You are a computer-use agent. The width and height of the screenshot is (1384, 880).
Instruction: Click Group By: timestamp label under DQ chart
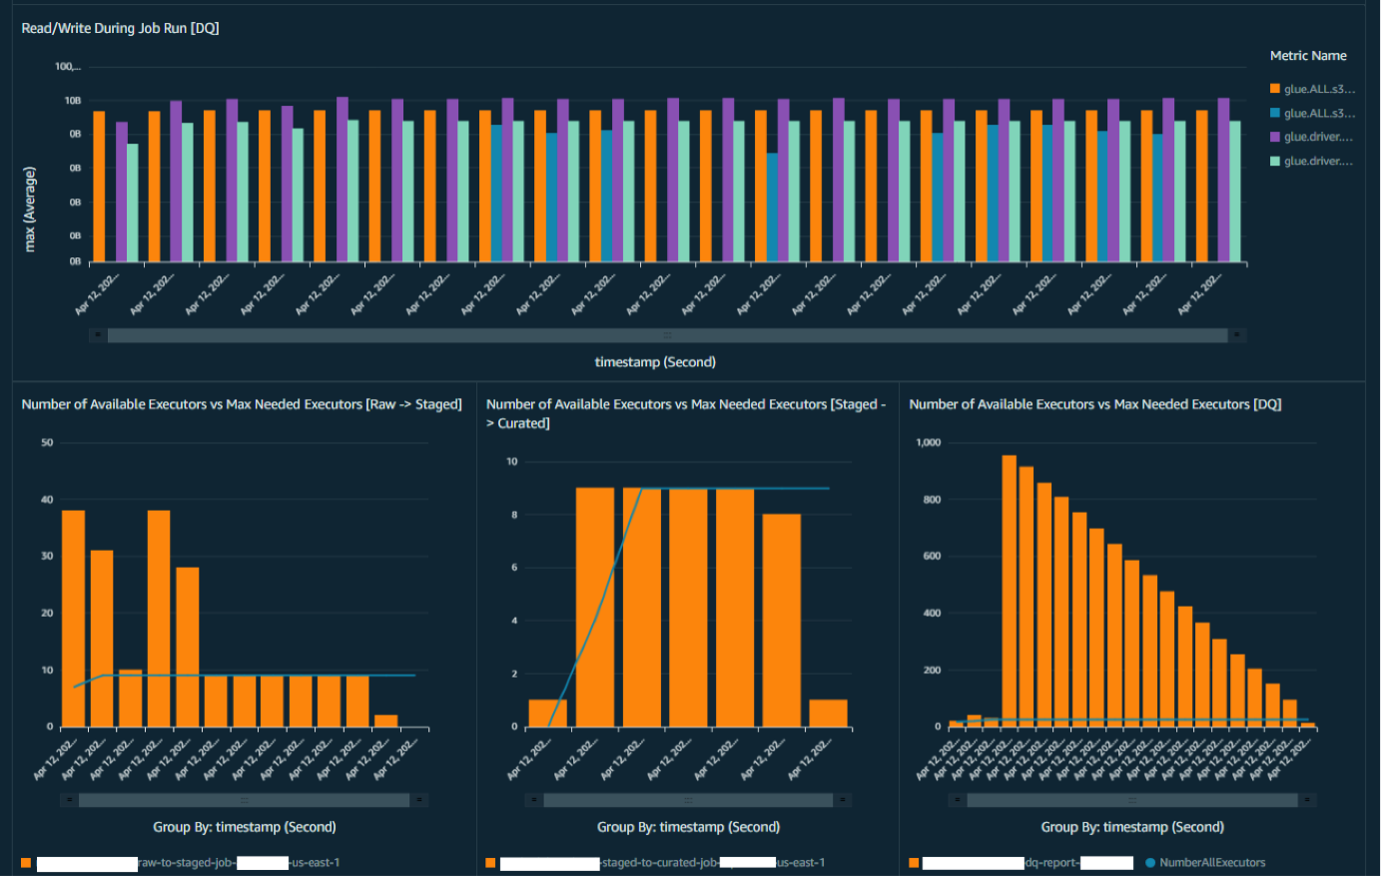point(1132,827)
